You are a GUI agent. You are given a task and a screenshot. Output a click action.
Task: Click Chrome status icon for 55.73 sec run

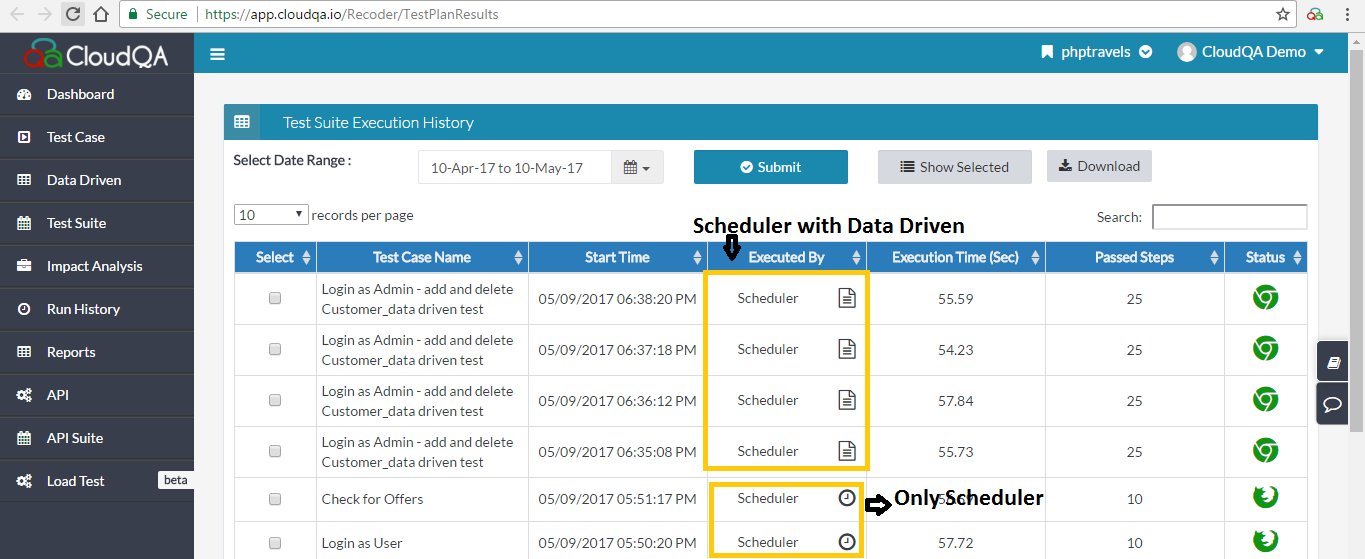[1266, 451]
